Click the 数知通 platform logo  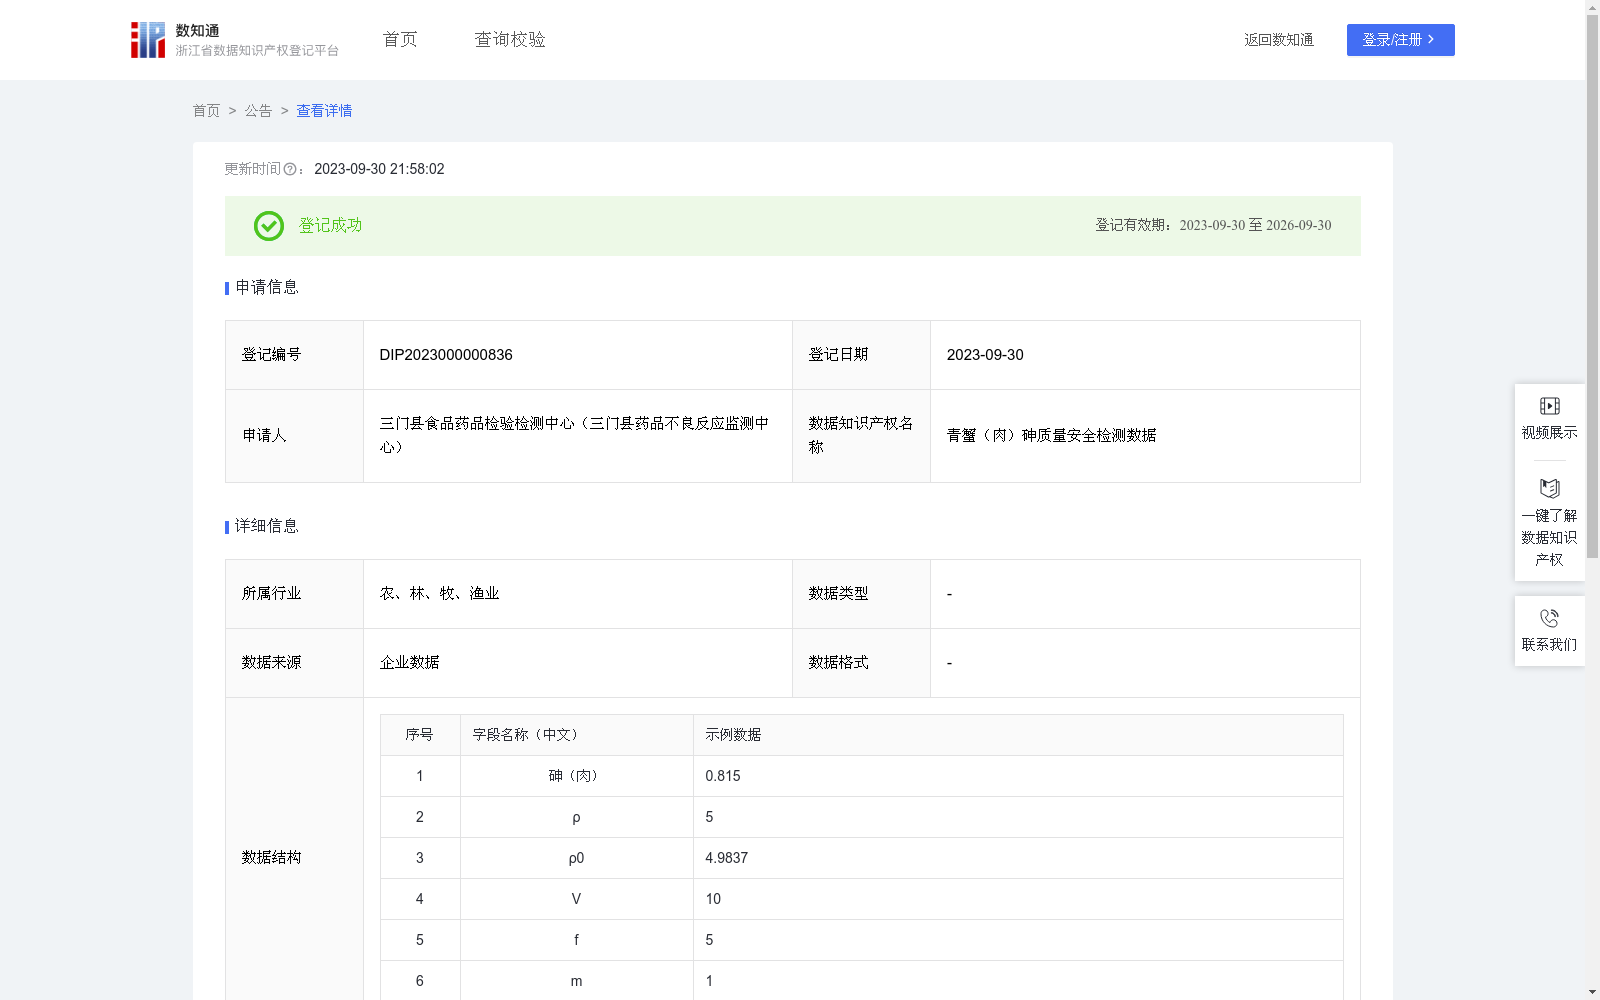pos(235,40)
